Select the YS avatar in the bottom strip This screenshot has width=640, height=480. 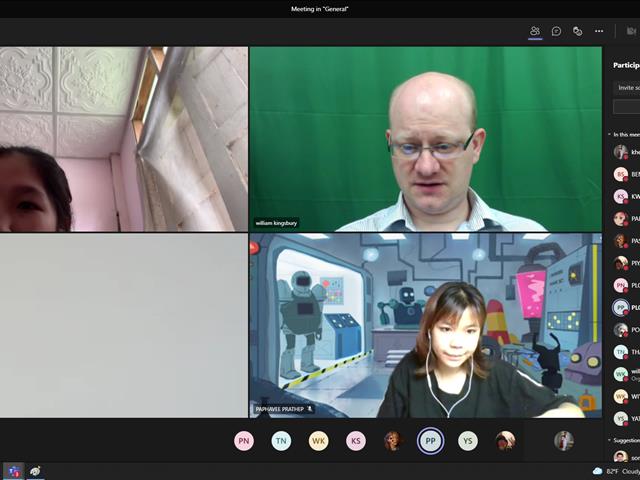click(x=468, y=441)
